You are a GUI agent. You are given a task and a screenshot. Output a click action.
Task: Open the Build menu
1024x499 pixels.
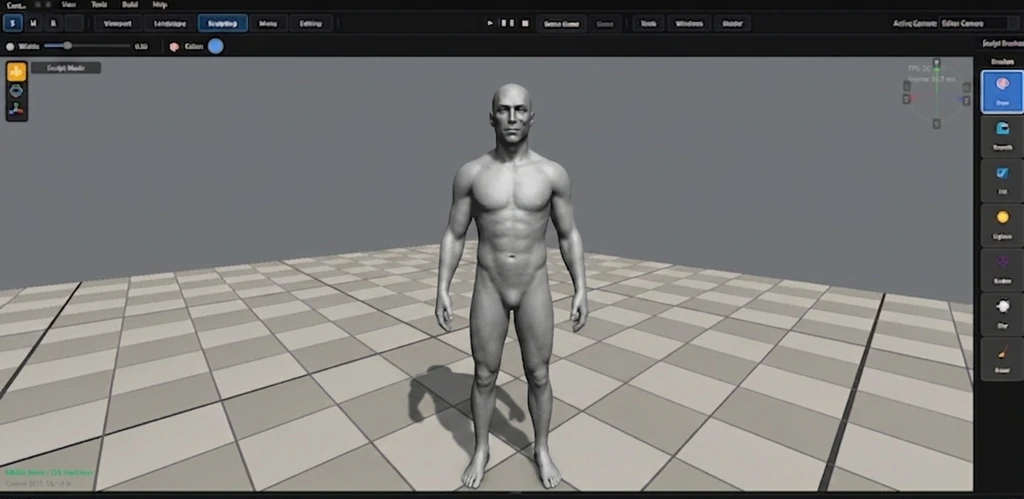(x=130, y=5)
